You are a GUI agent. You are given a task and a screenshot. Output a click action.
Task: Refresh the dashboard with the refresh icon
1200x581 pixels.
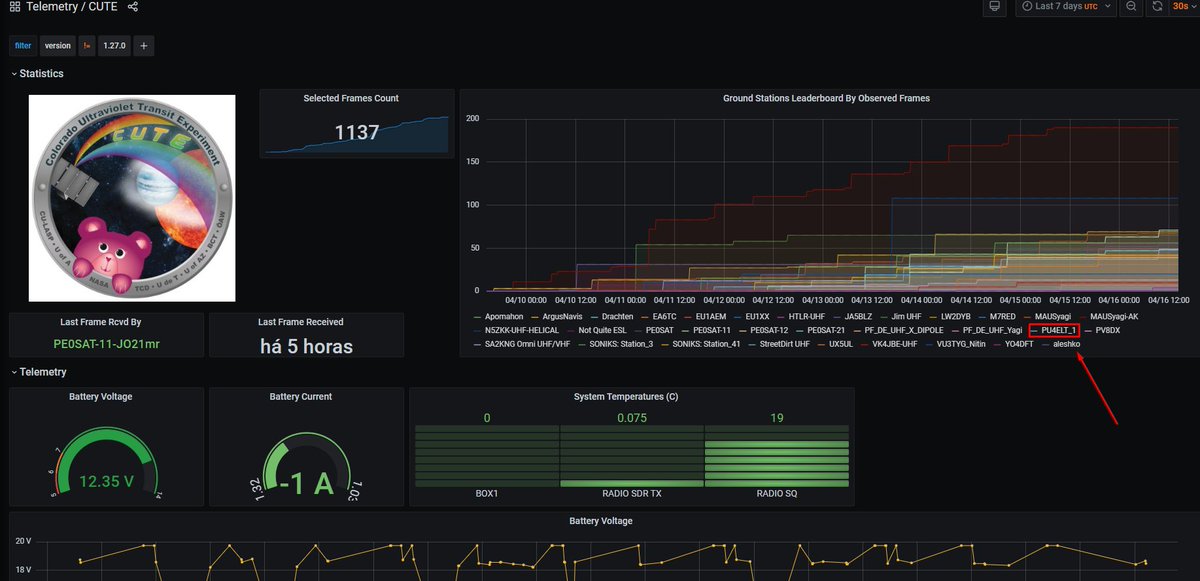click(1156, 6)
